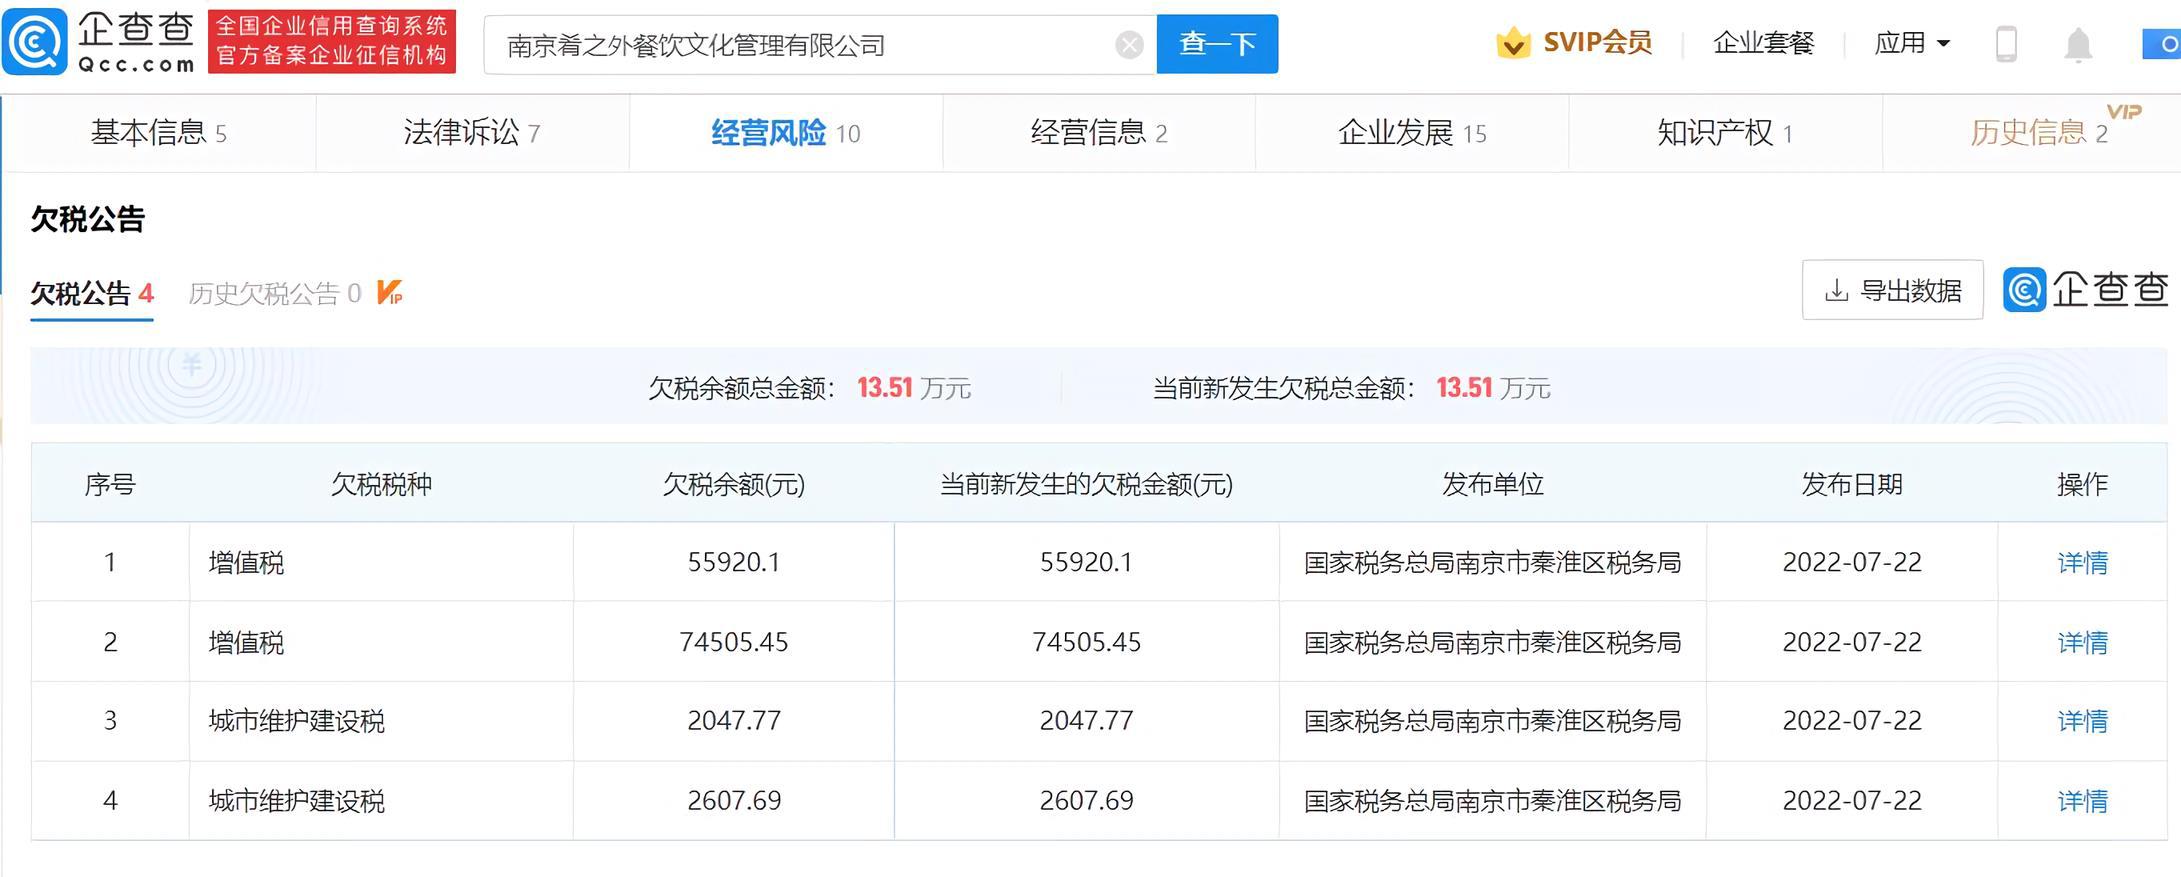Viewport: 2181px width, 877px height.
Task: Click the 发布单位 column header
Action: [1492, 485]
